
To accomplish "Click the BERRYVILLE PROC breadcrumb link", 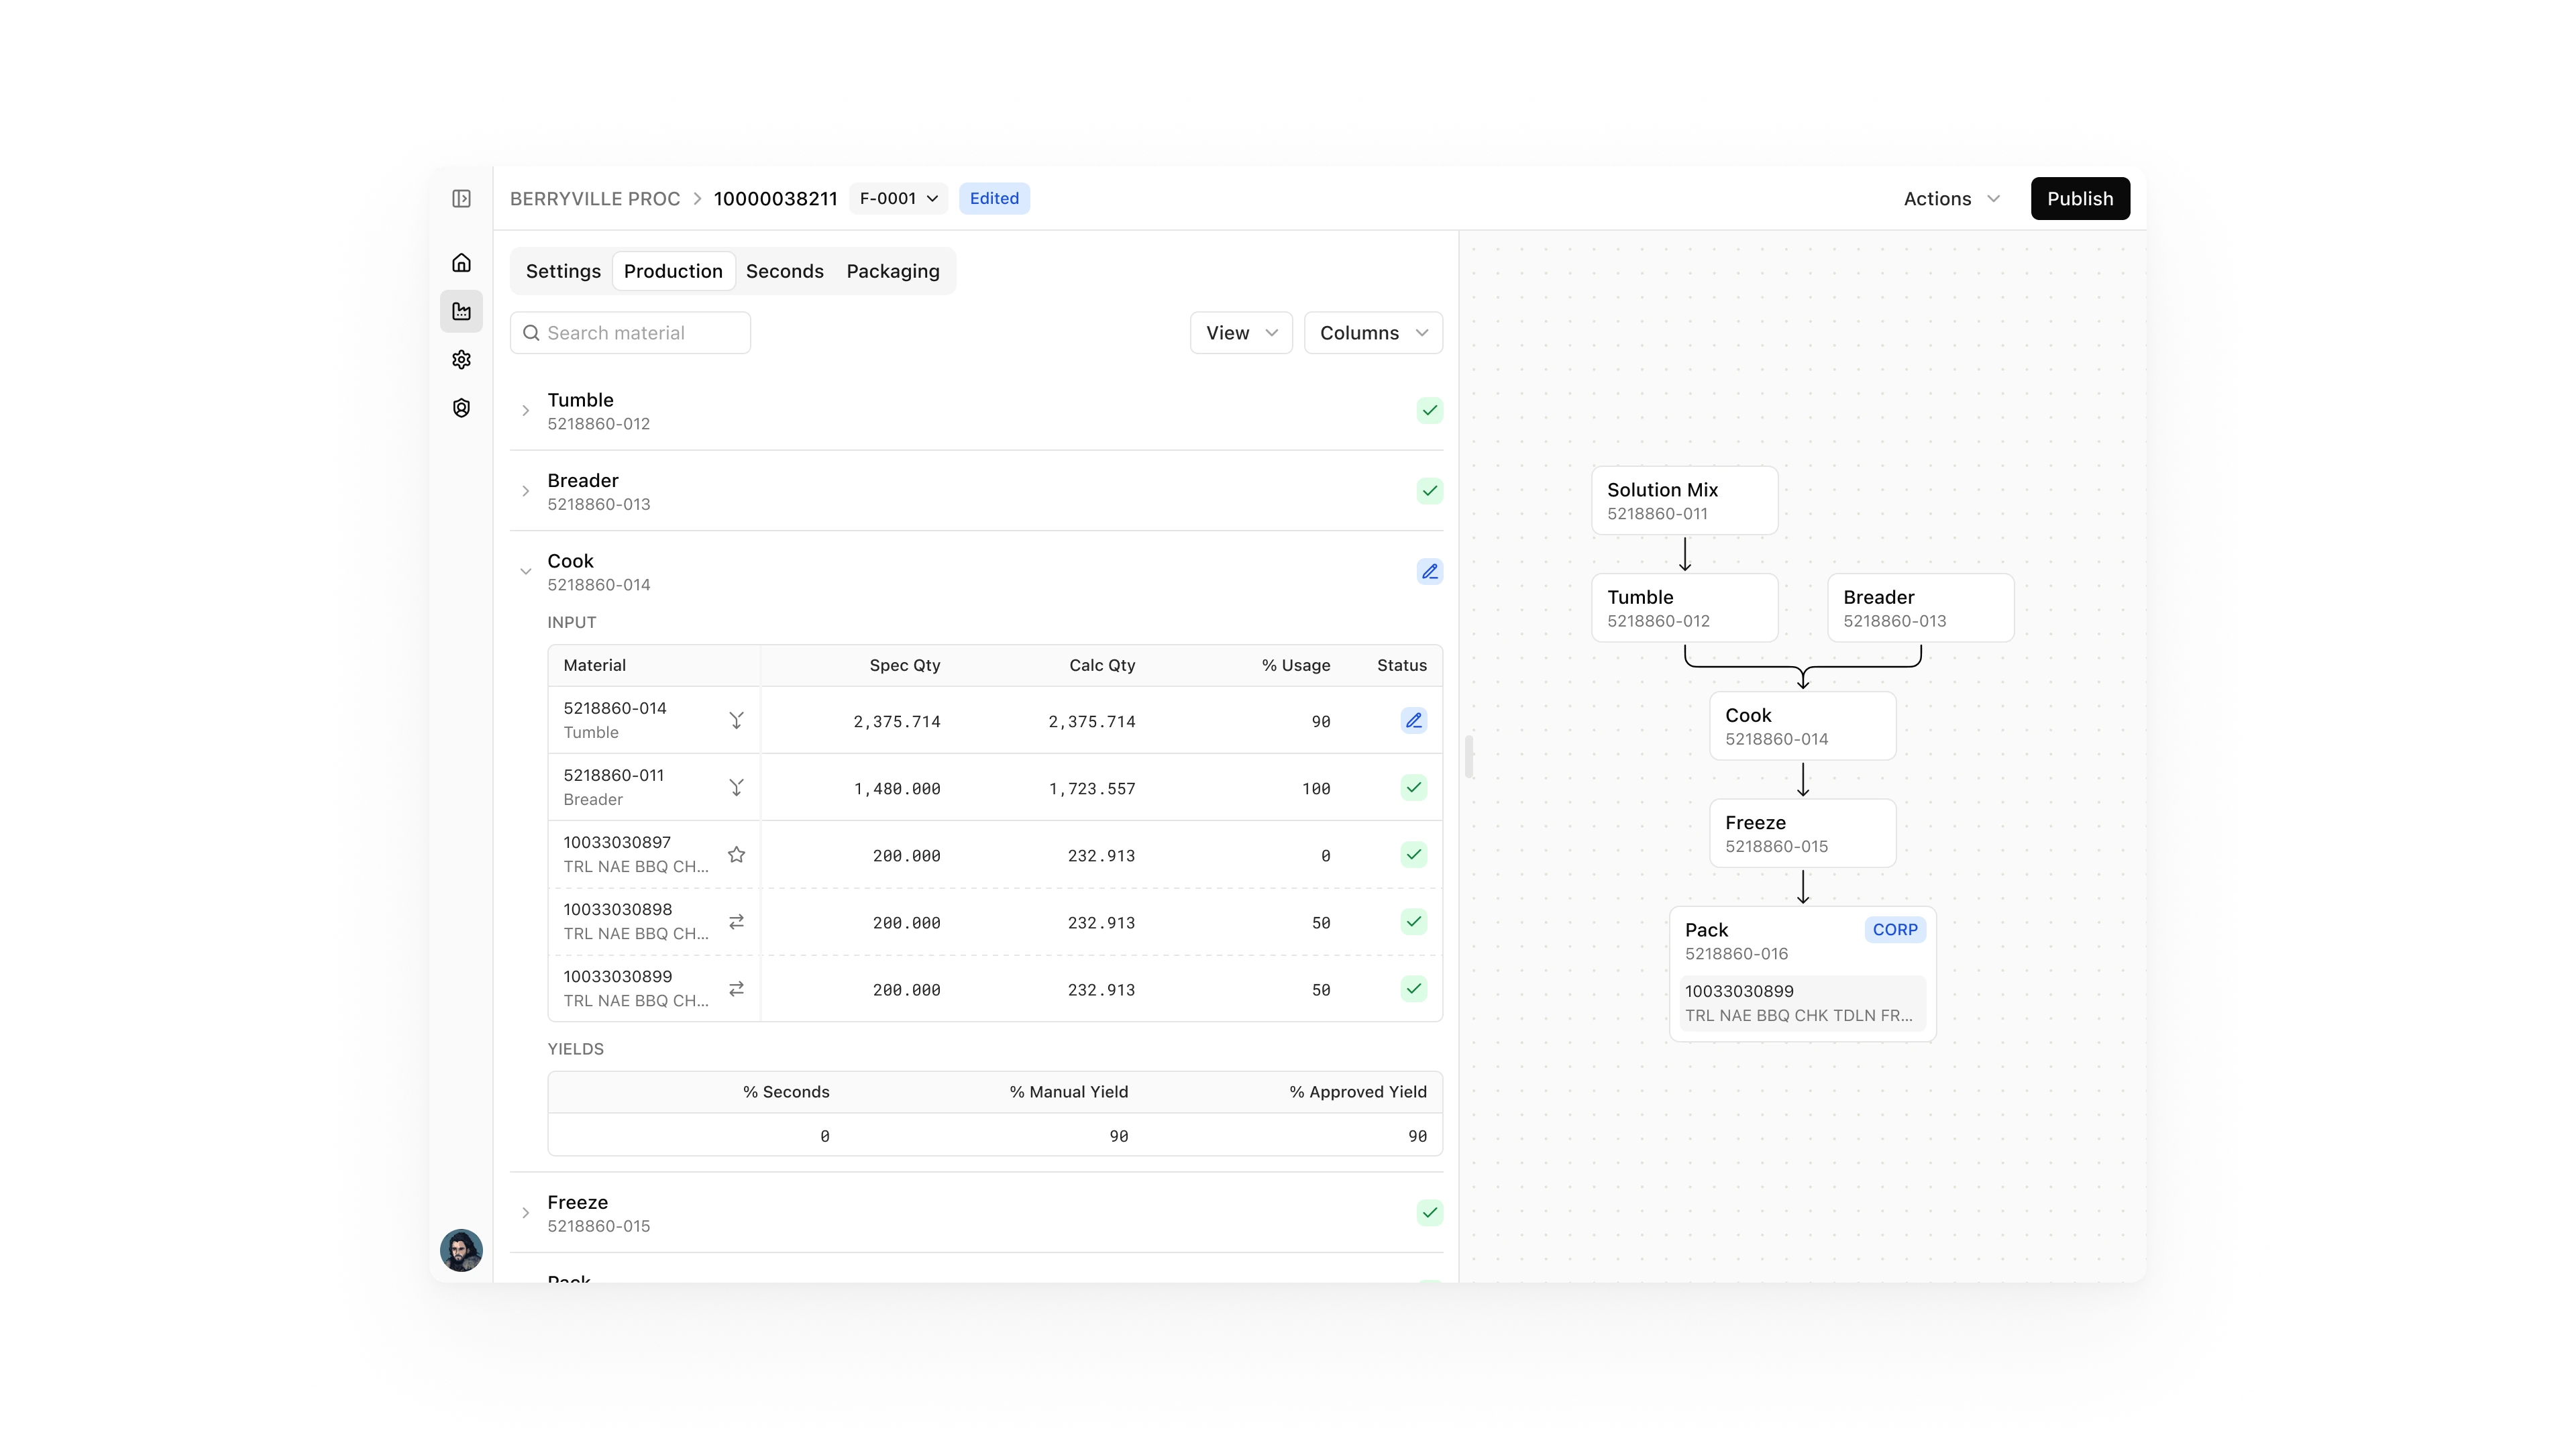I will (595, 199).
